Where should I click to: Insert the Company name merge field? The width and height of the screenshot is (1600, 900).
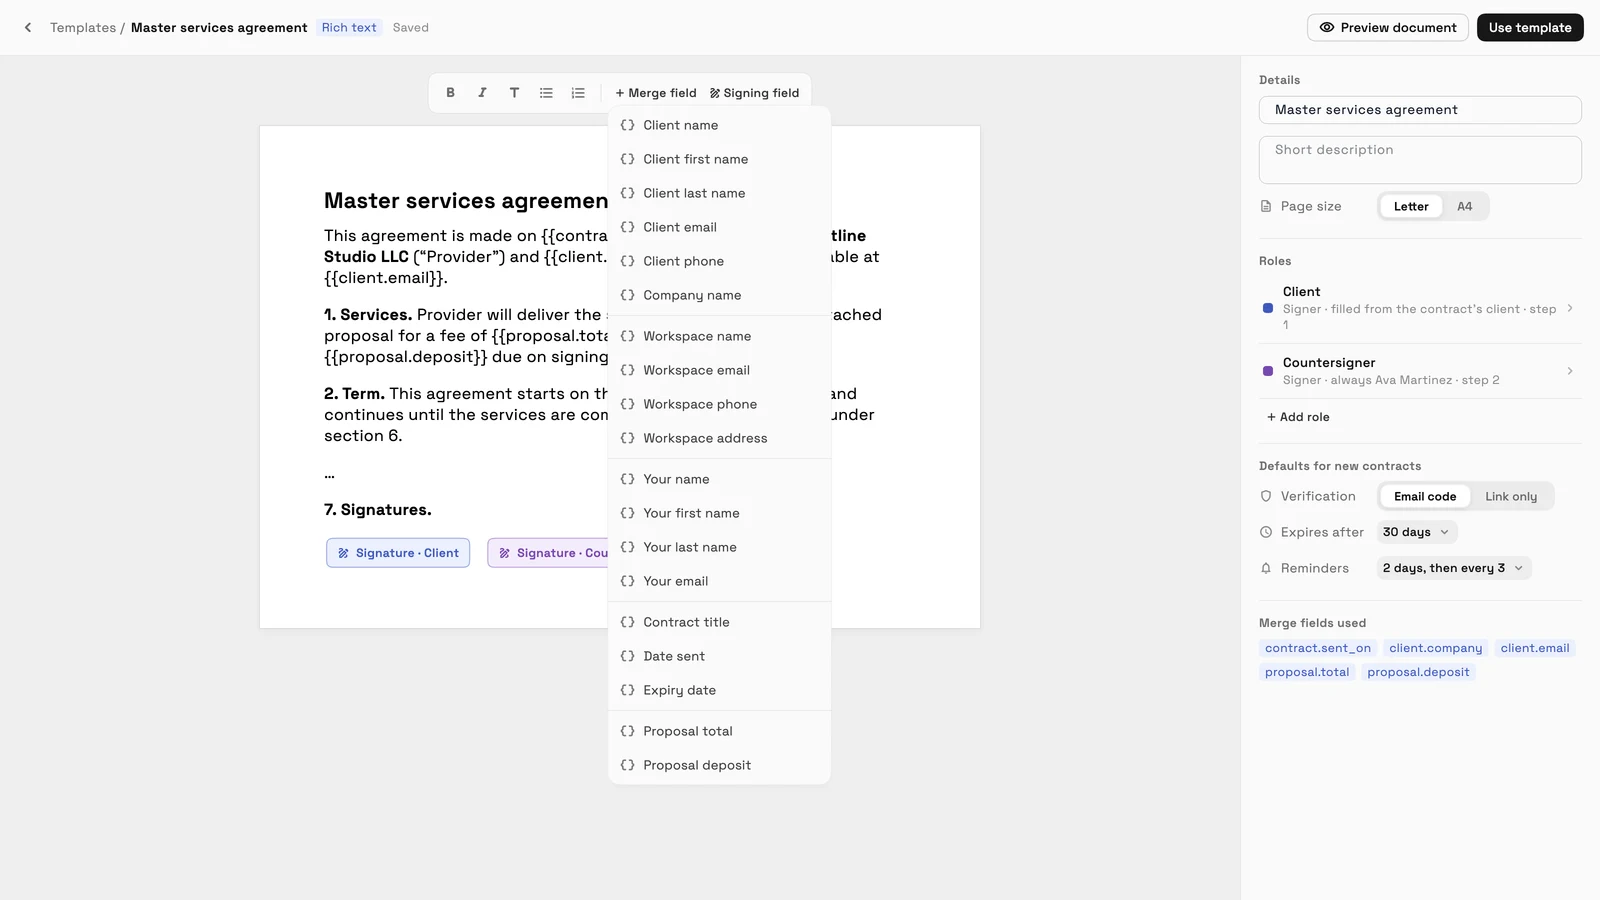719,295
